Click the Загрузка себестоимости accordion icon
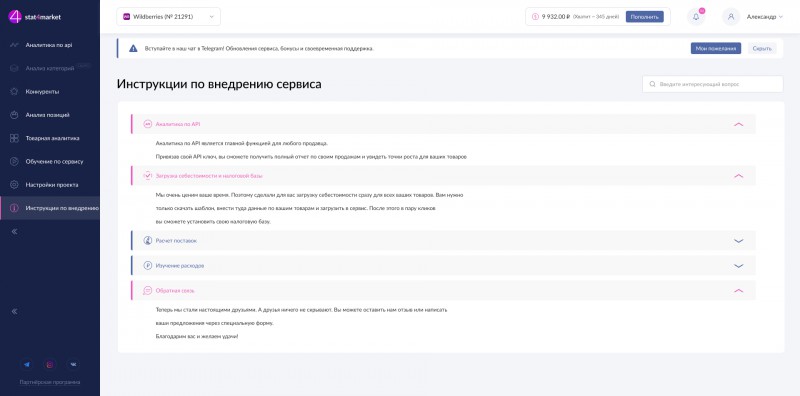The image size is (800, 396). (147, 176)
